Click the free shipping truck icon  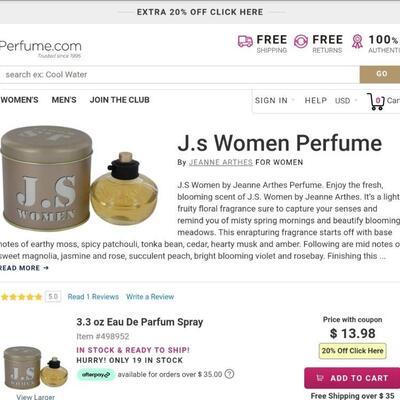pyautogui.click(x=245, y=42)
